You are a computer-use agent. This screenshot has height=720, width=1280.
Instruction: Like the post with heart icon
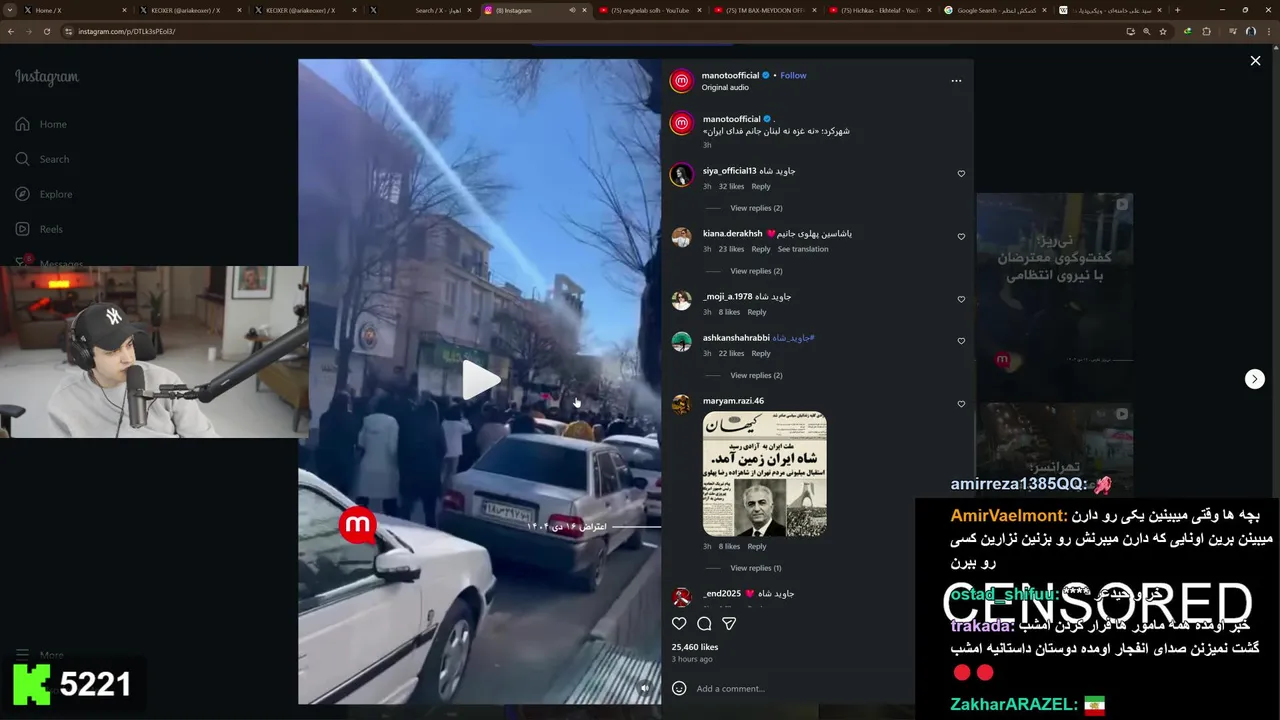tap(679, 623)
